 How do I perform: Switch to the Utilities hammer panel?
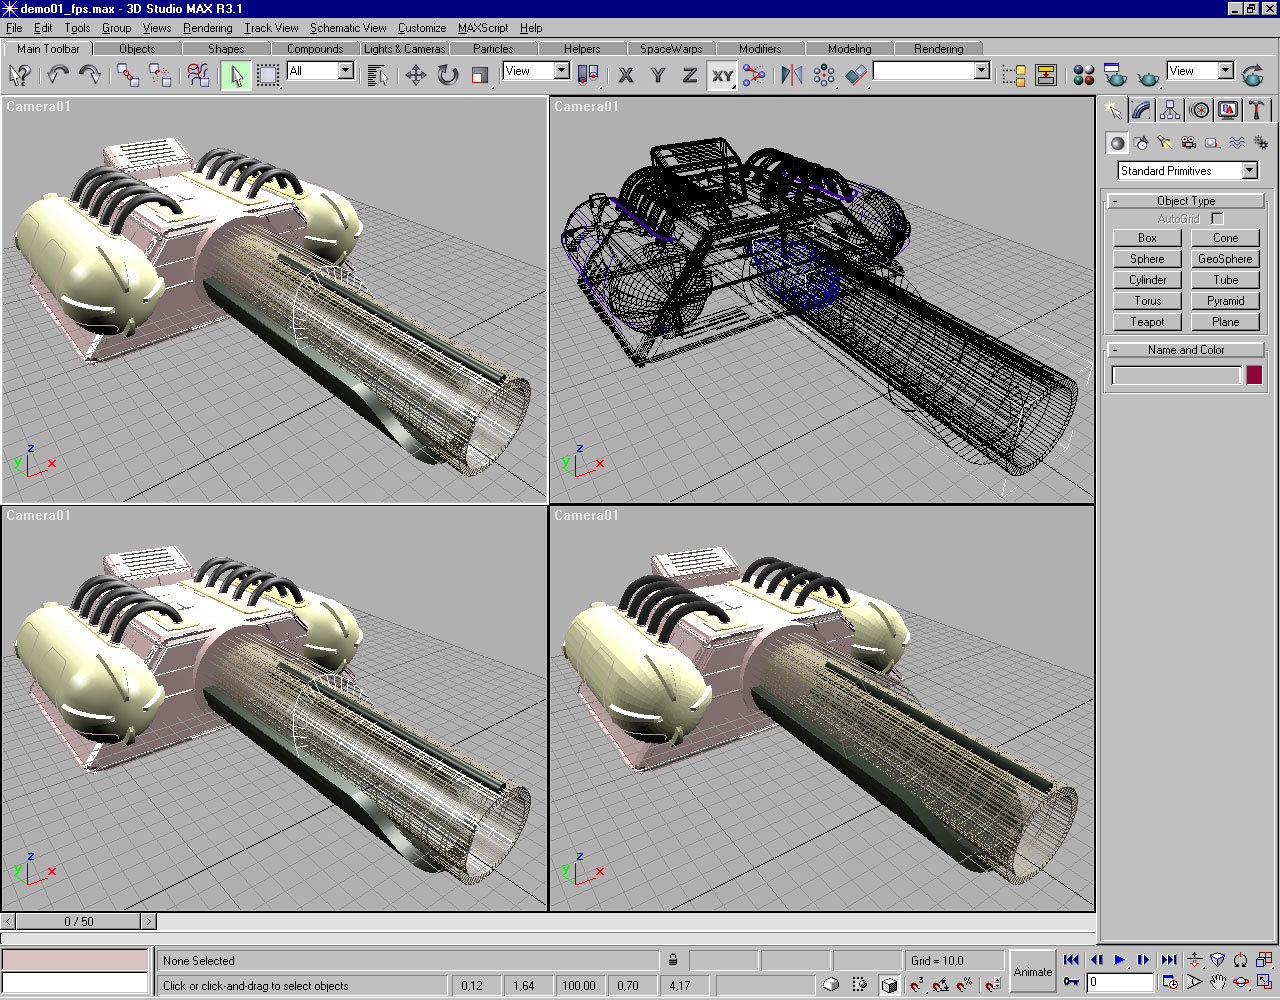1257,111
